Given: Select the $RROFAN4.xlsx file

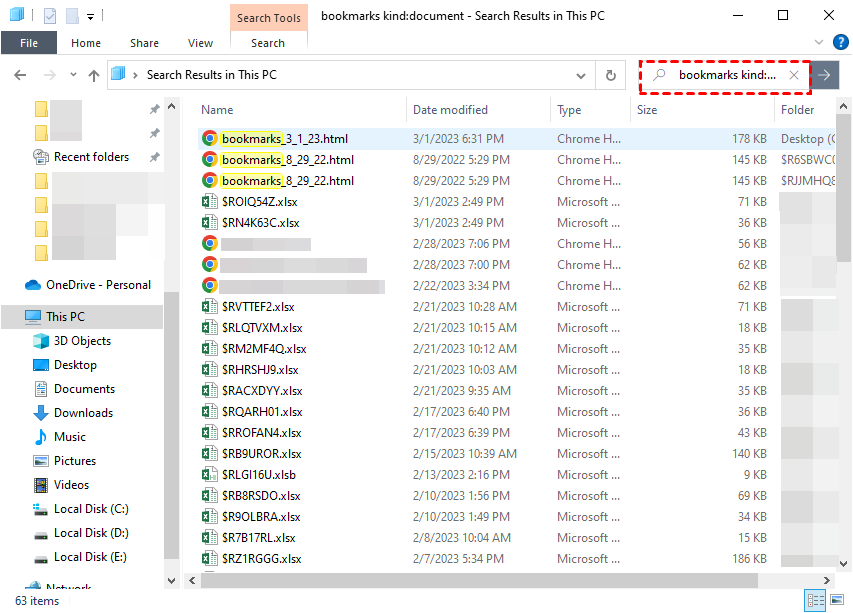Looking at the screenshot, I should point(261,433).
